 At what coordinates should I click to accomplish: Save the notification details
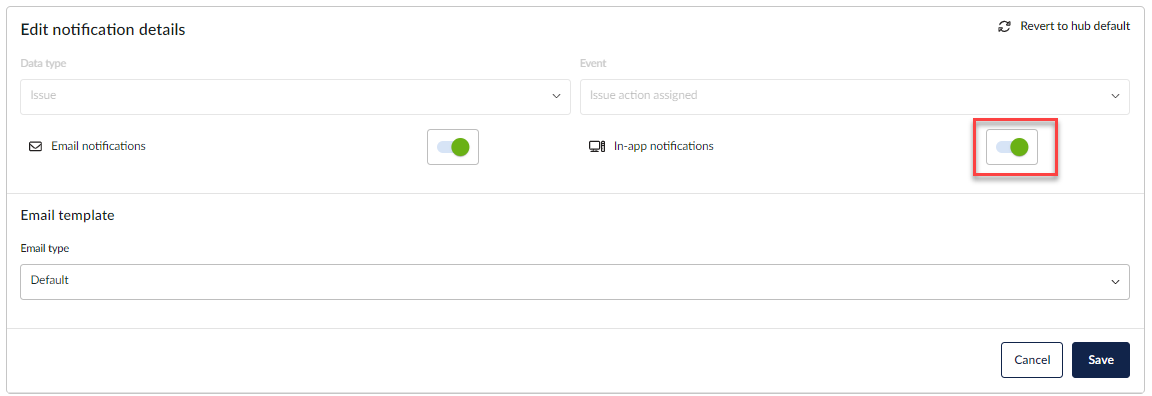[1101, 360]
